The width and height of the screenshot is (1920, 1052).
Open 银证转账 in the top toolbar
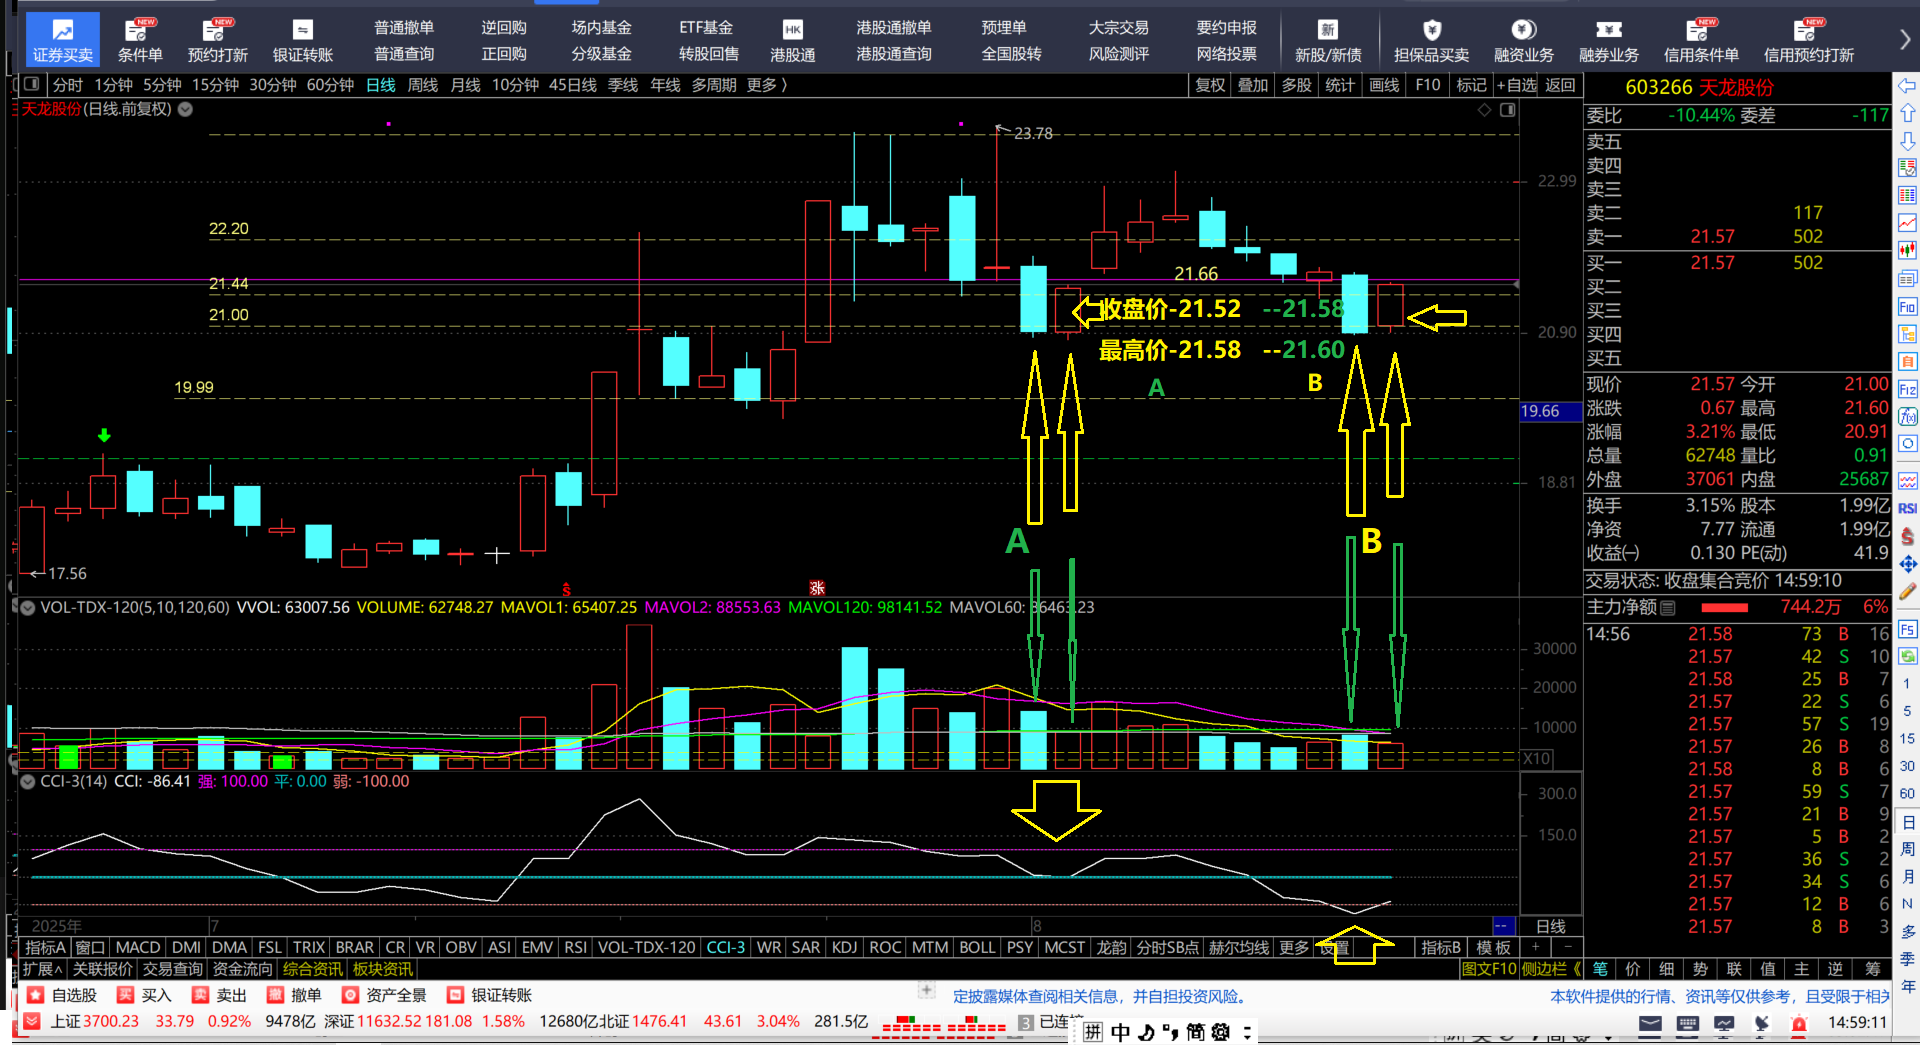click(303, 40)
